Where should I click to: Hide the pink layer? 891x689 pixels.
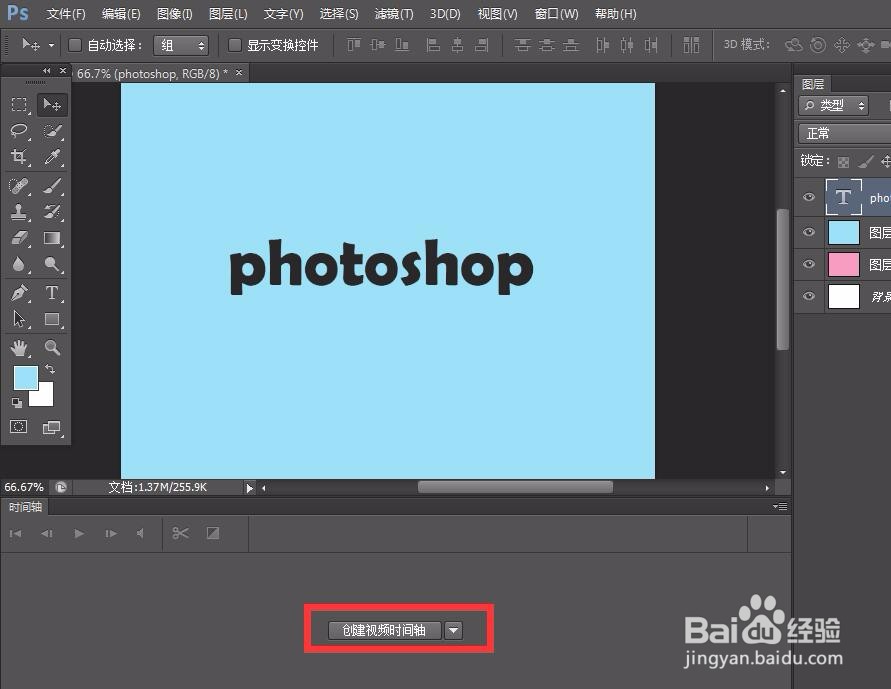tap(809, 264)
